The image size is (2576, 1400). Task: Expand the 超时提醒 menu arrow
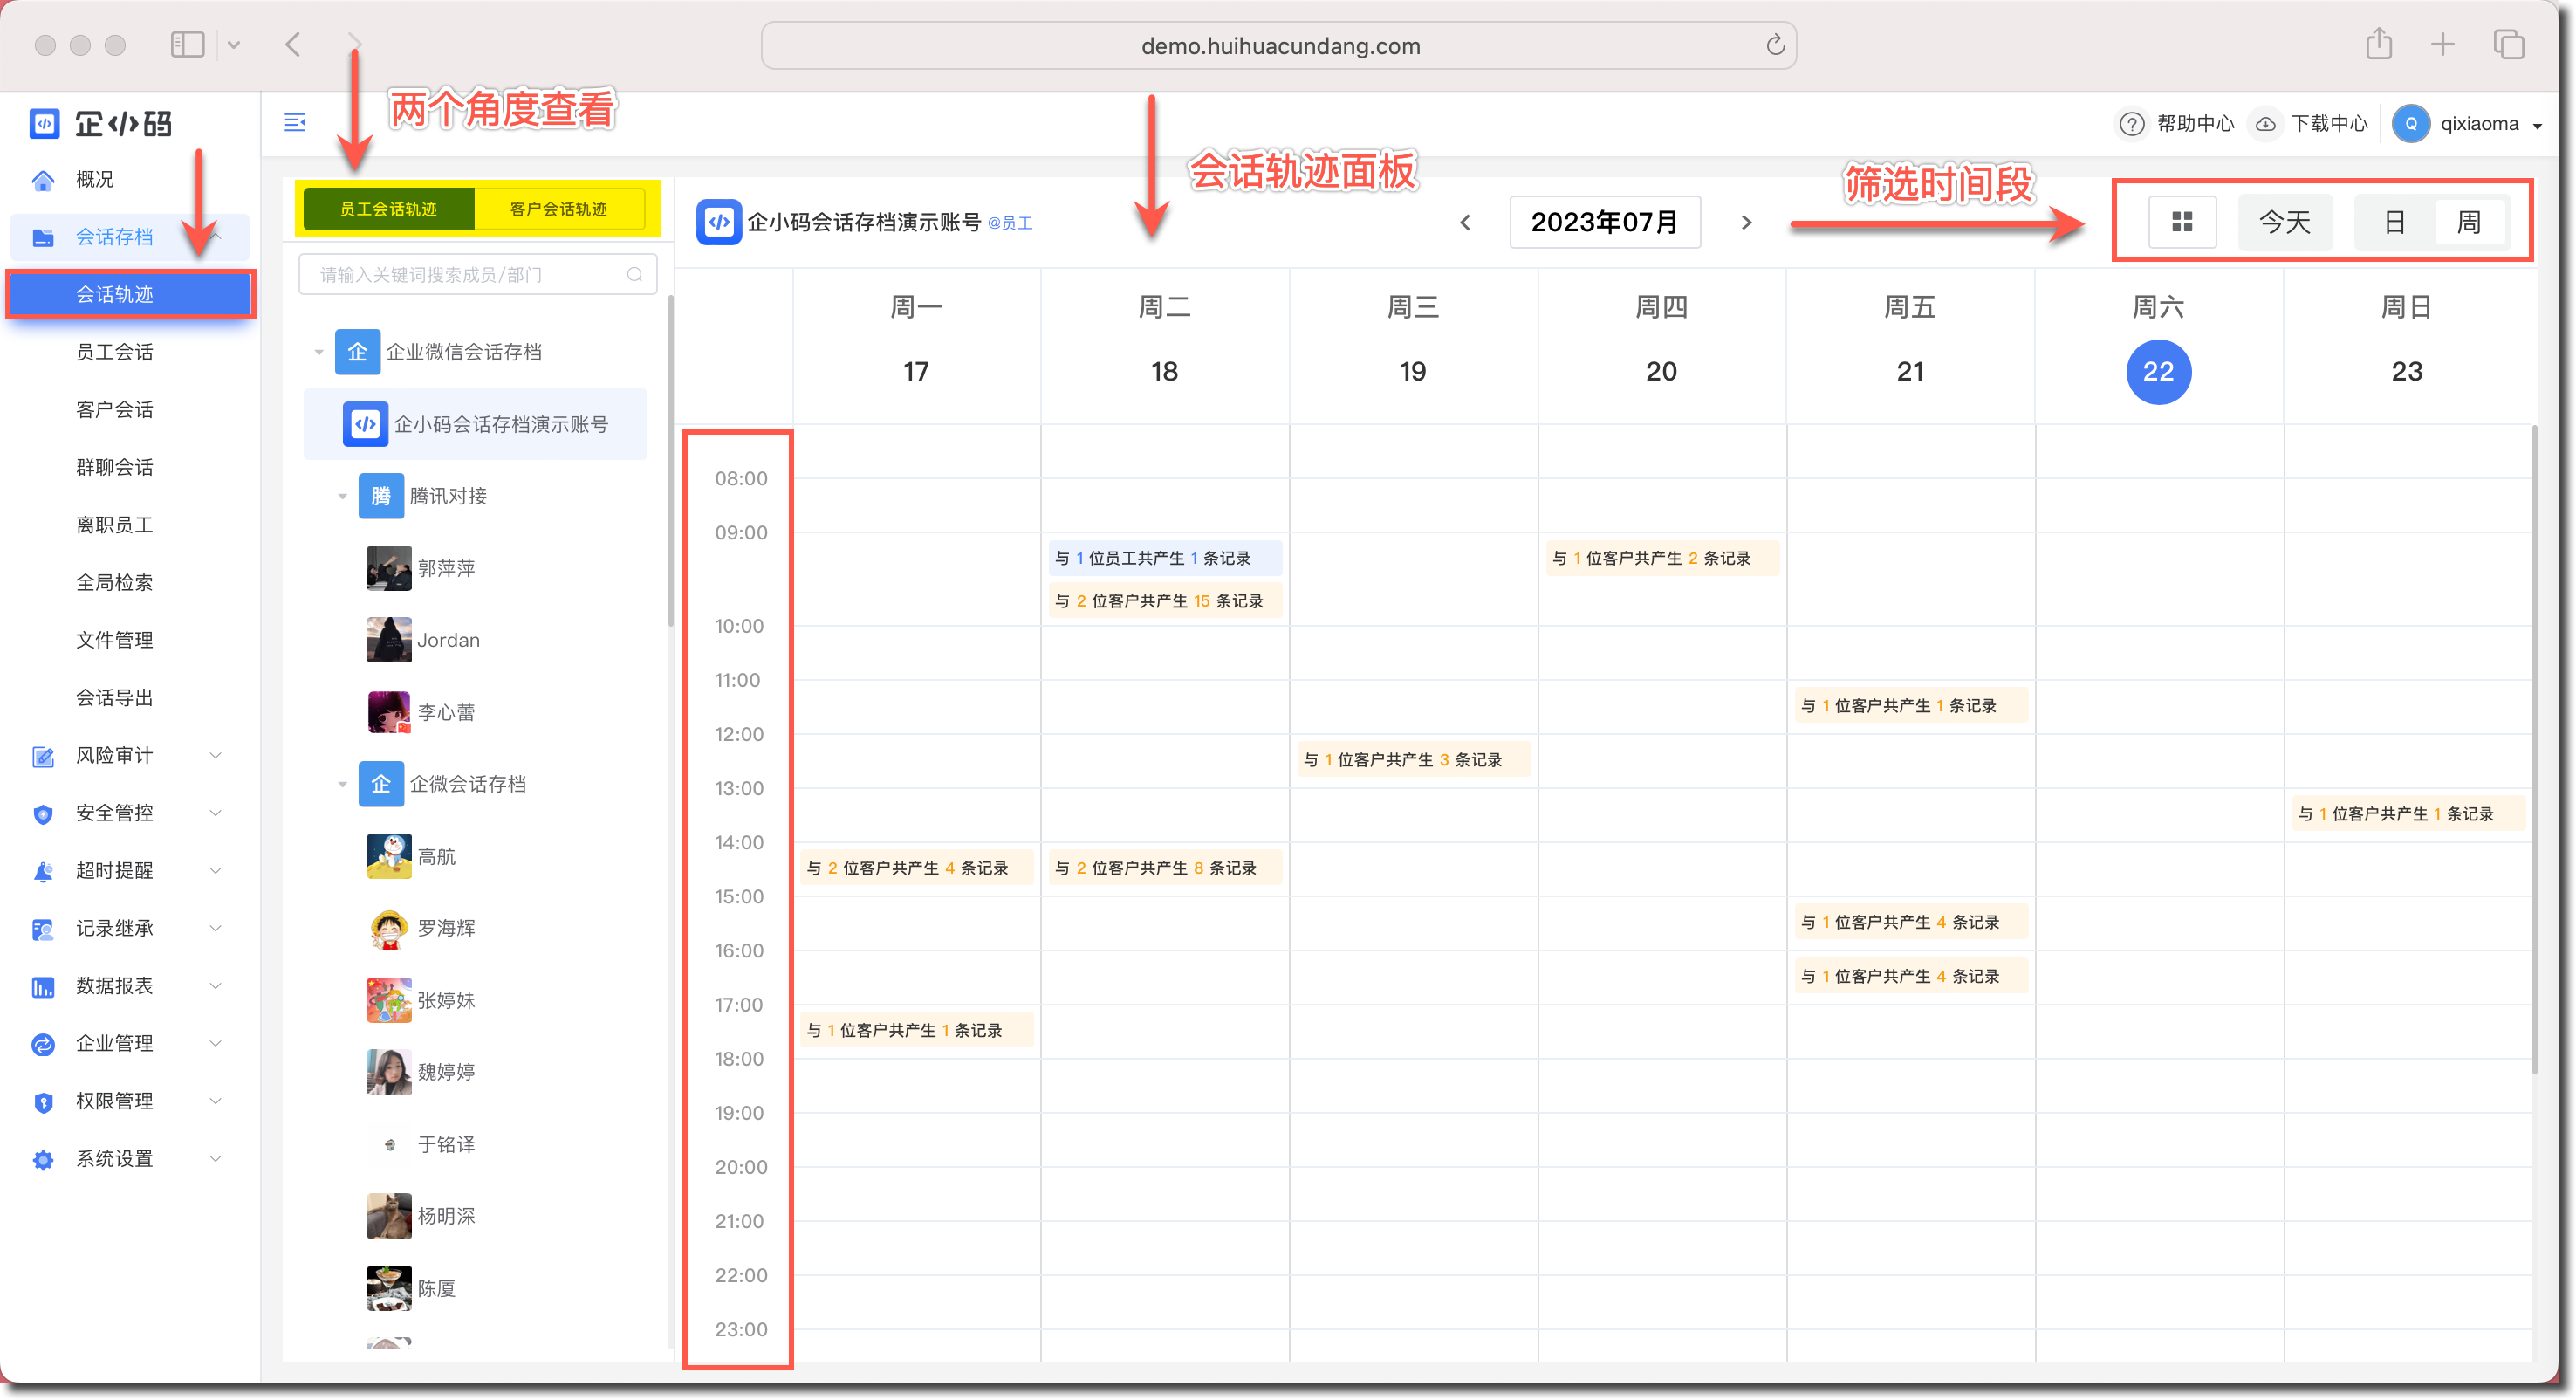pos(216,871)
